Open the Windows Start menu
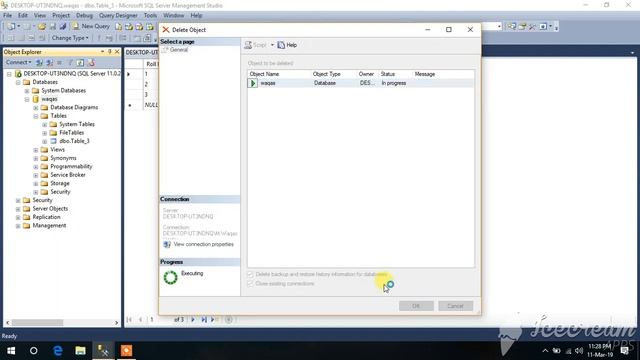Viewport: 640px width, 360px height. 11,351
